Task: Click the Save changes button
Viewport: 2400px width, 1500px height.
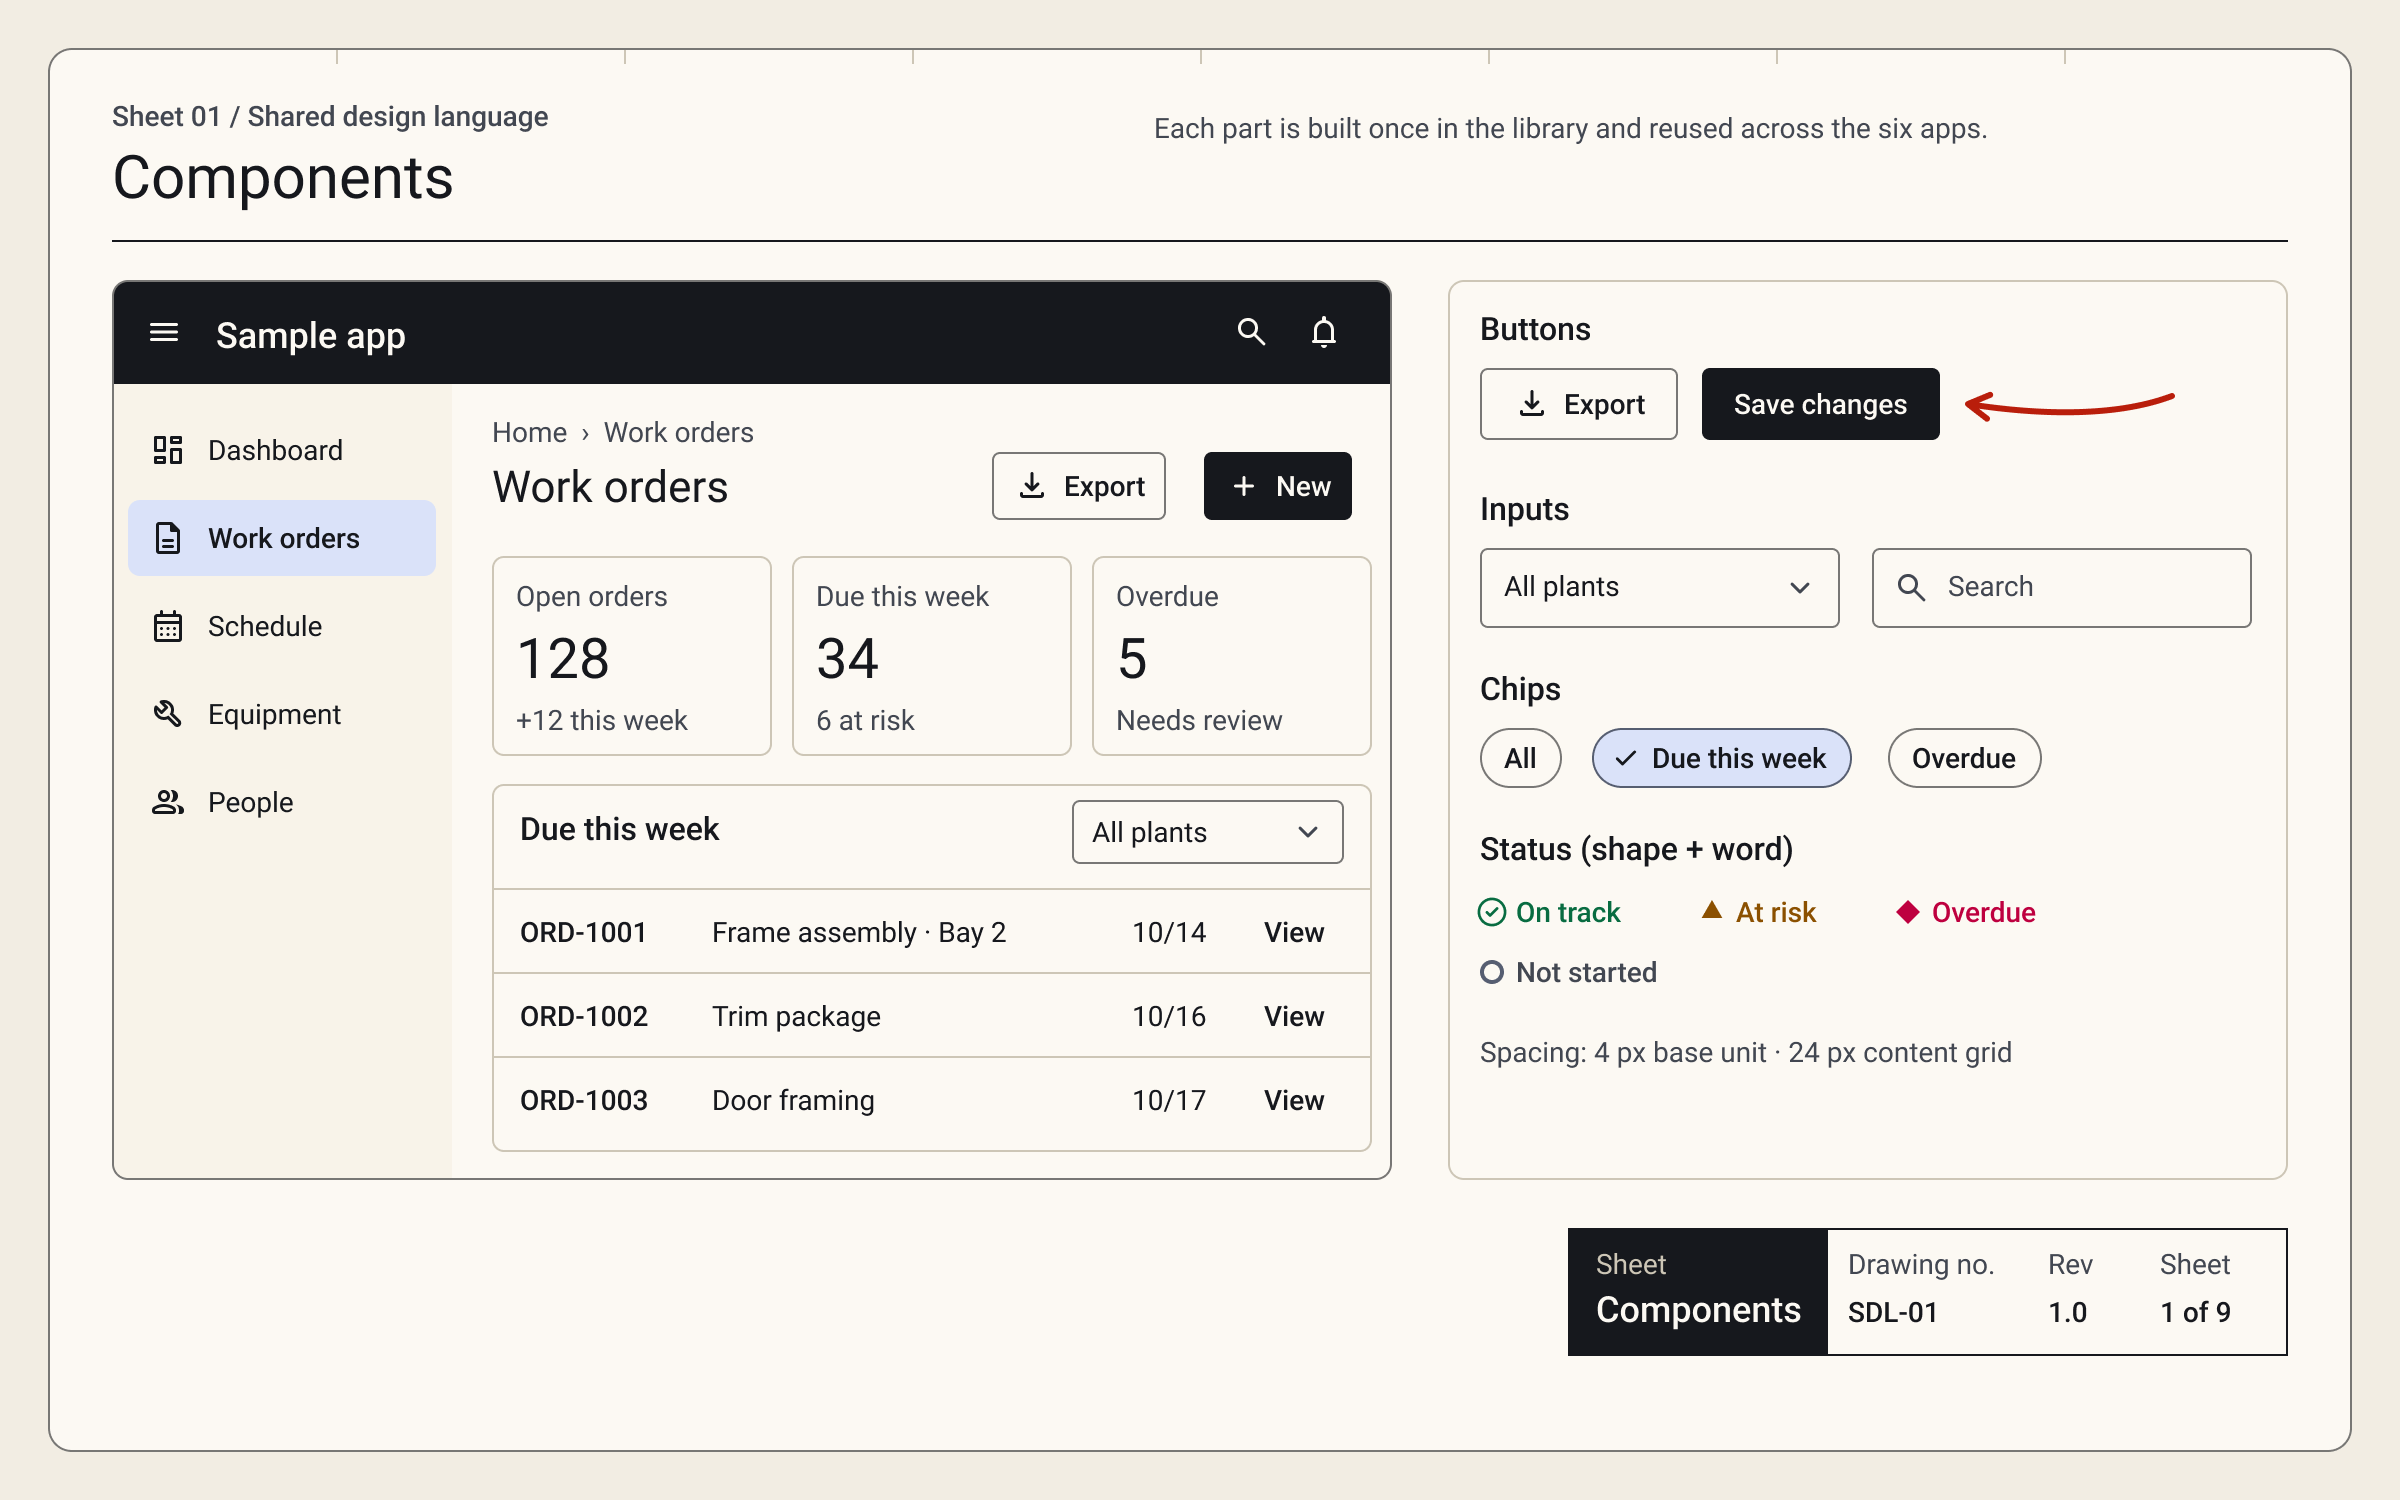Action: pyautogui.click(x=1820, y=404)
